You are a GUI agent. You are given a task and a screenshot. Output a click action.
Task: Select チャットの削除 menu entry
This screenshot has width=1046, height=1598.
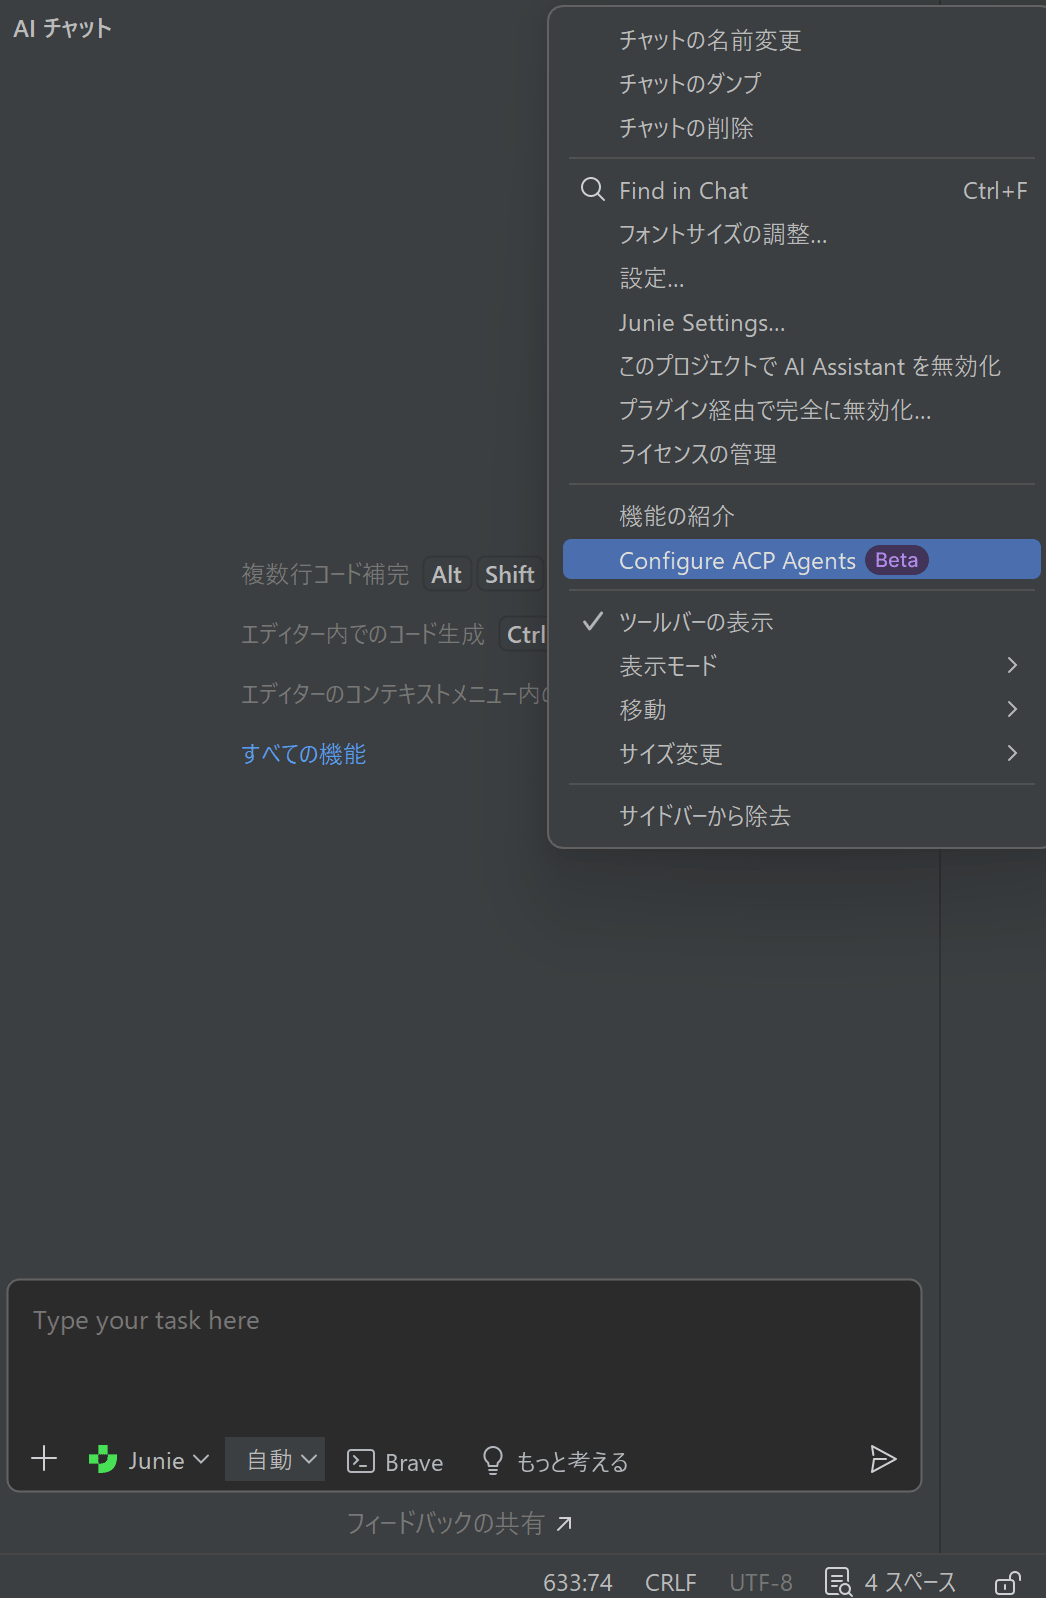[x=801, y=128]
